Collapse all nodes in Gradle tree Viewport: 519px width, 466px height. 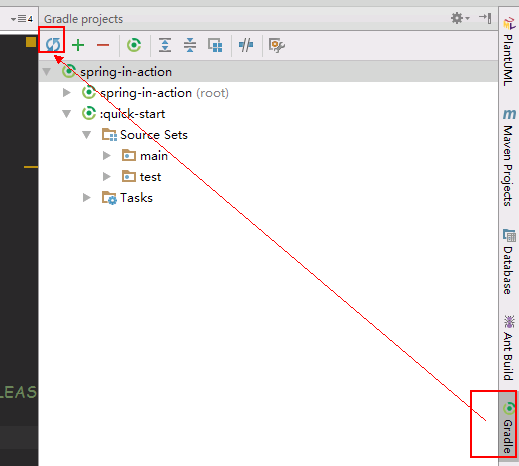tap(190, 45)
